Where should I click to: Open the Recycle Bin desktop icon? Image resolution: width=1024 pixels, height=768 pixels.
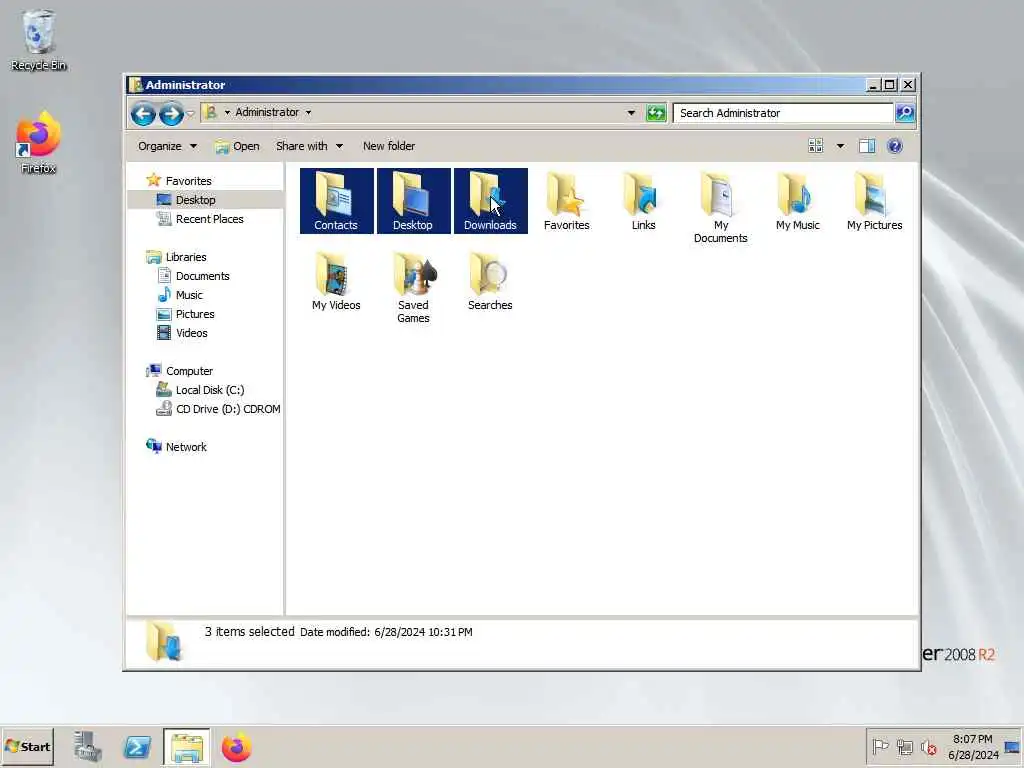pos(38,40)
